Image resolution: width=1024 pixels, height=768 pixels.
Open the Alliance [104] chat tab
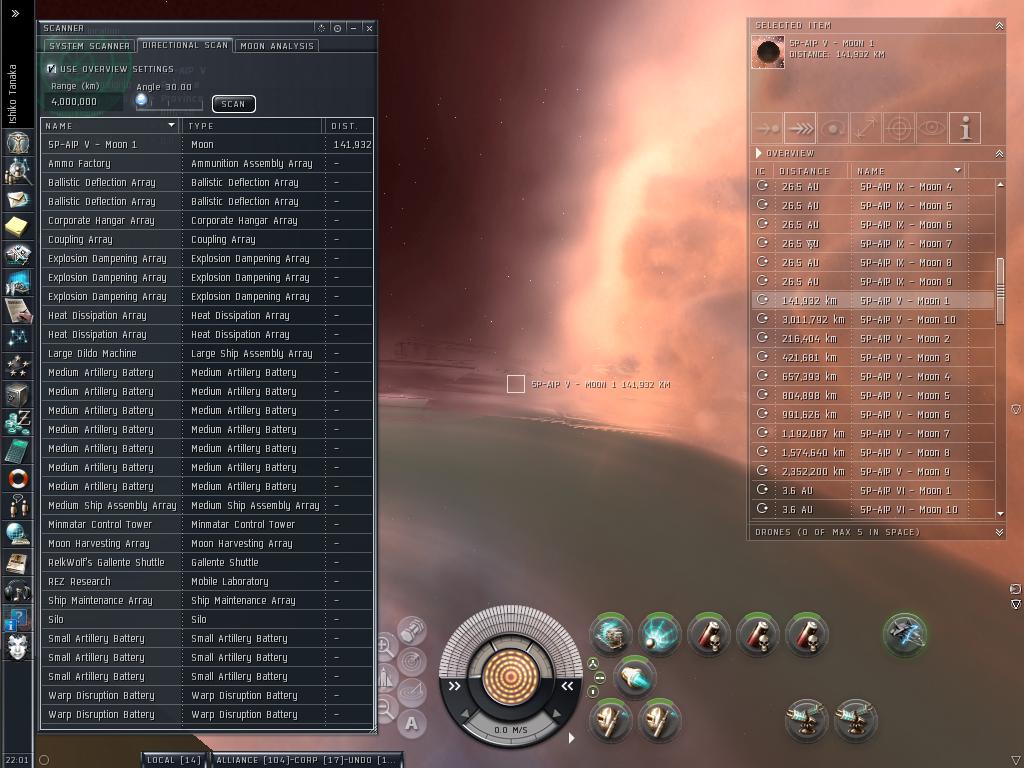(304, 760)
